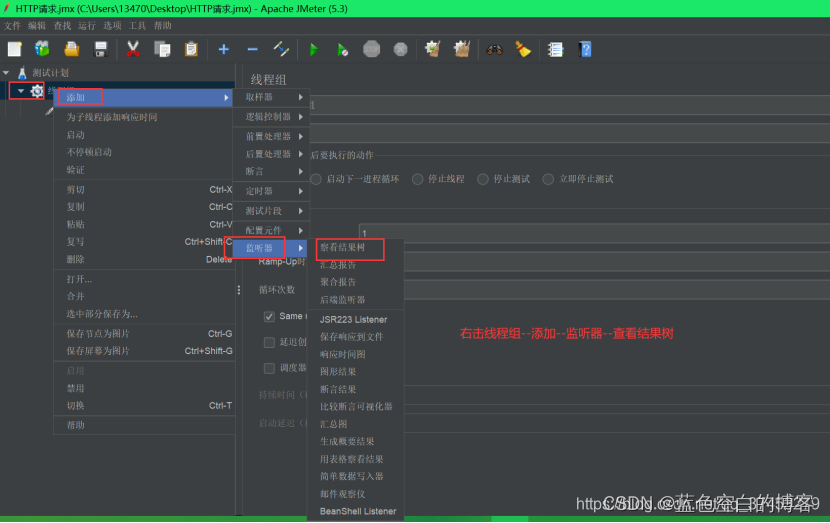830x523 pixels.
Task: Click the Collapse all minus icon
Action: pos(252,49)
